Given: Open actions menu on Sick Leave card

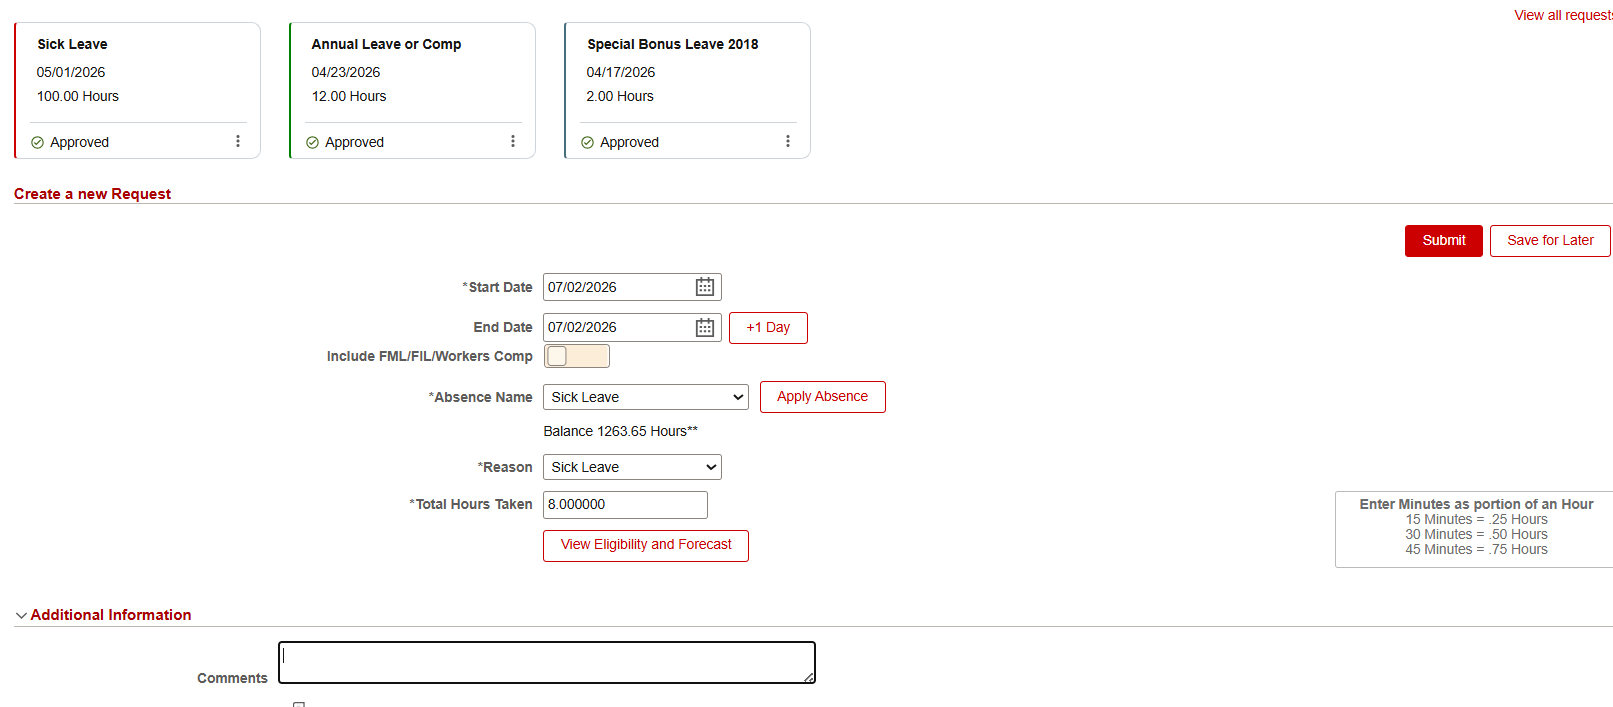Looking at the screenshot, I should [238, 141].
